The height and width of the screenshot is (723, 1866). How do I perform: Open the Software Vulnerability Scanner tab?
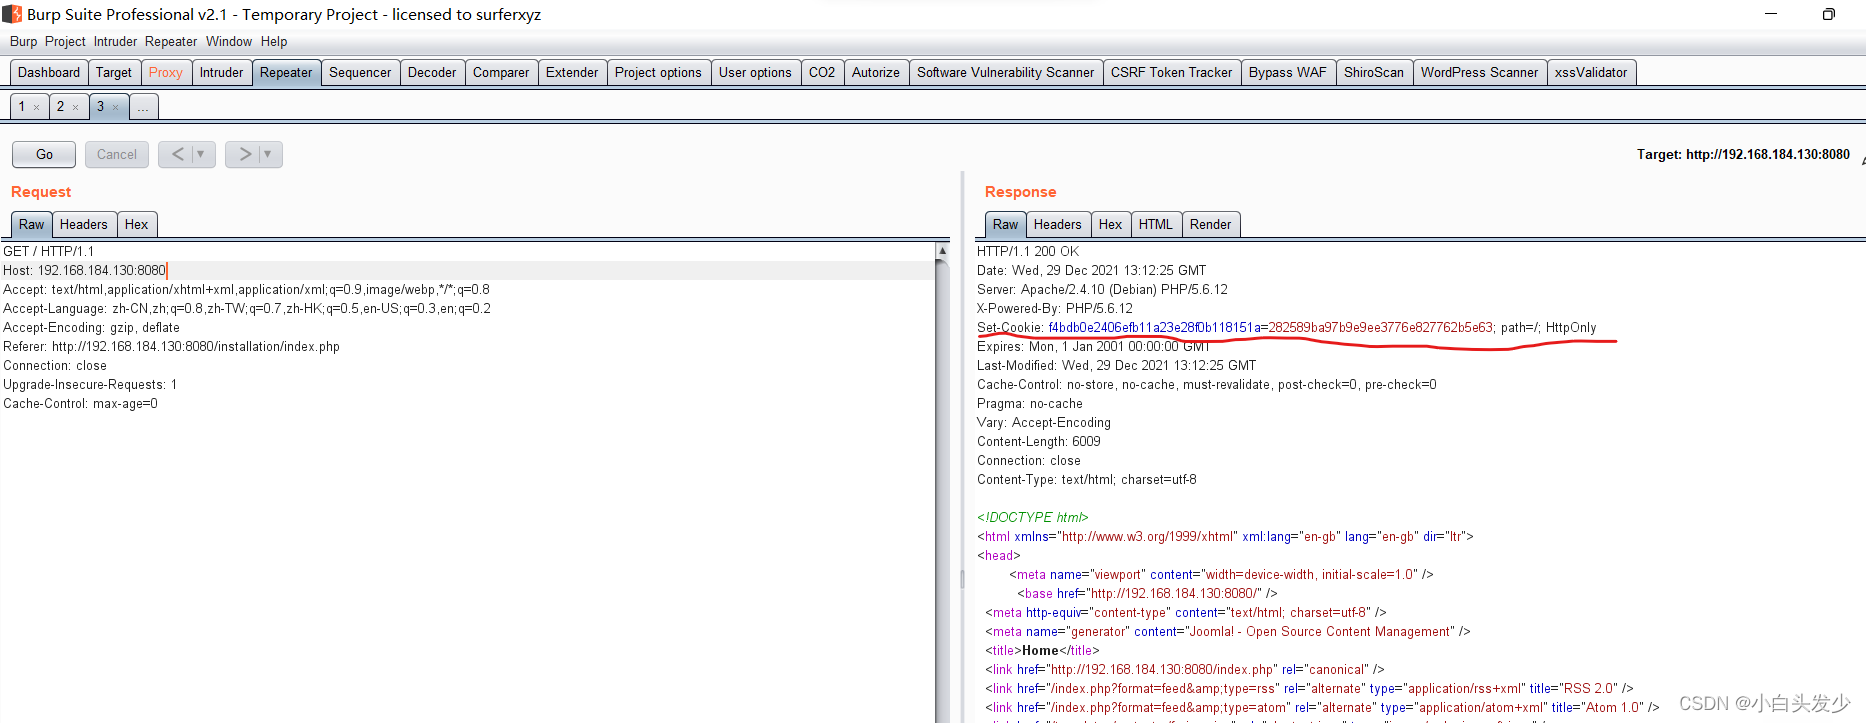1006,72
